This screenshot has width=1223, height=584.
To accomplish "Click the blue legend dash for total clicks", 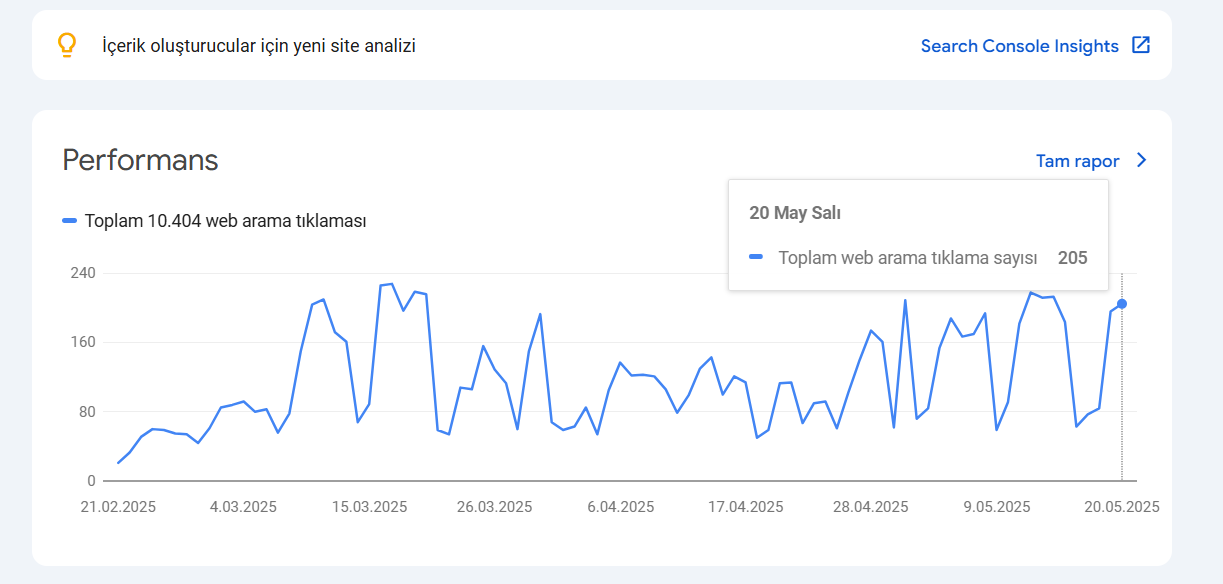I will 69,221.
